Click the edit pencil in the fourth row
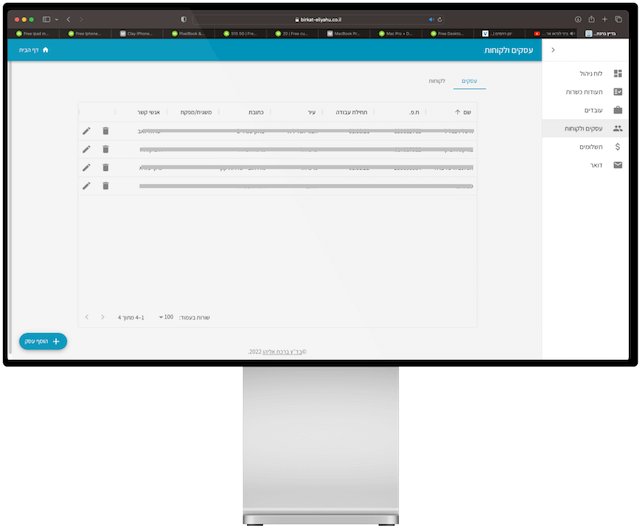This screenshot has height=530, width=640. pos(86,185)
